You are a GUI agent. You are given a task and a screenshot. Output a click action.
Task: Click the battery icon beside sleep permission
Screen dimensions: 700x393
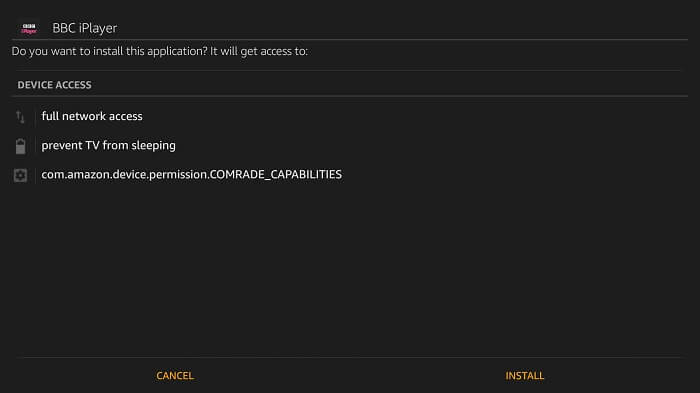(21, 146)
